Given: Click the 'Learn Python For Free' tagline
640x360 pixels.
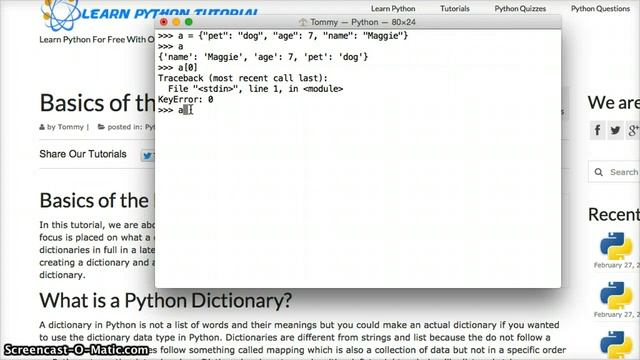Looking at the screenshot, I should [x=97, y=40].
